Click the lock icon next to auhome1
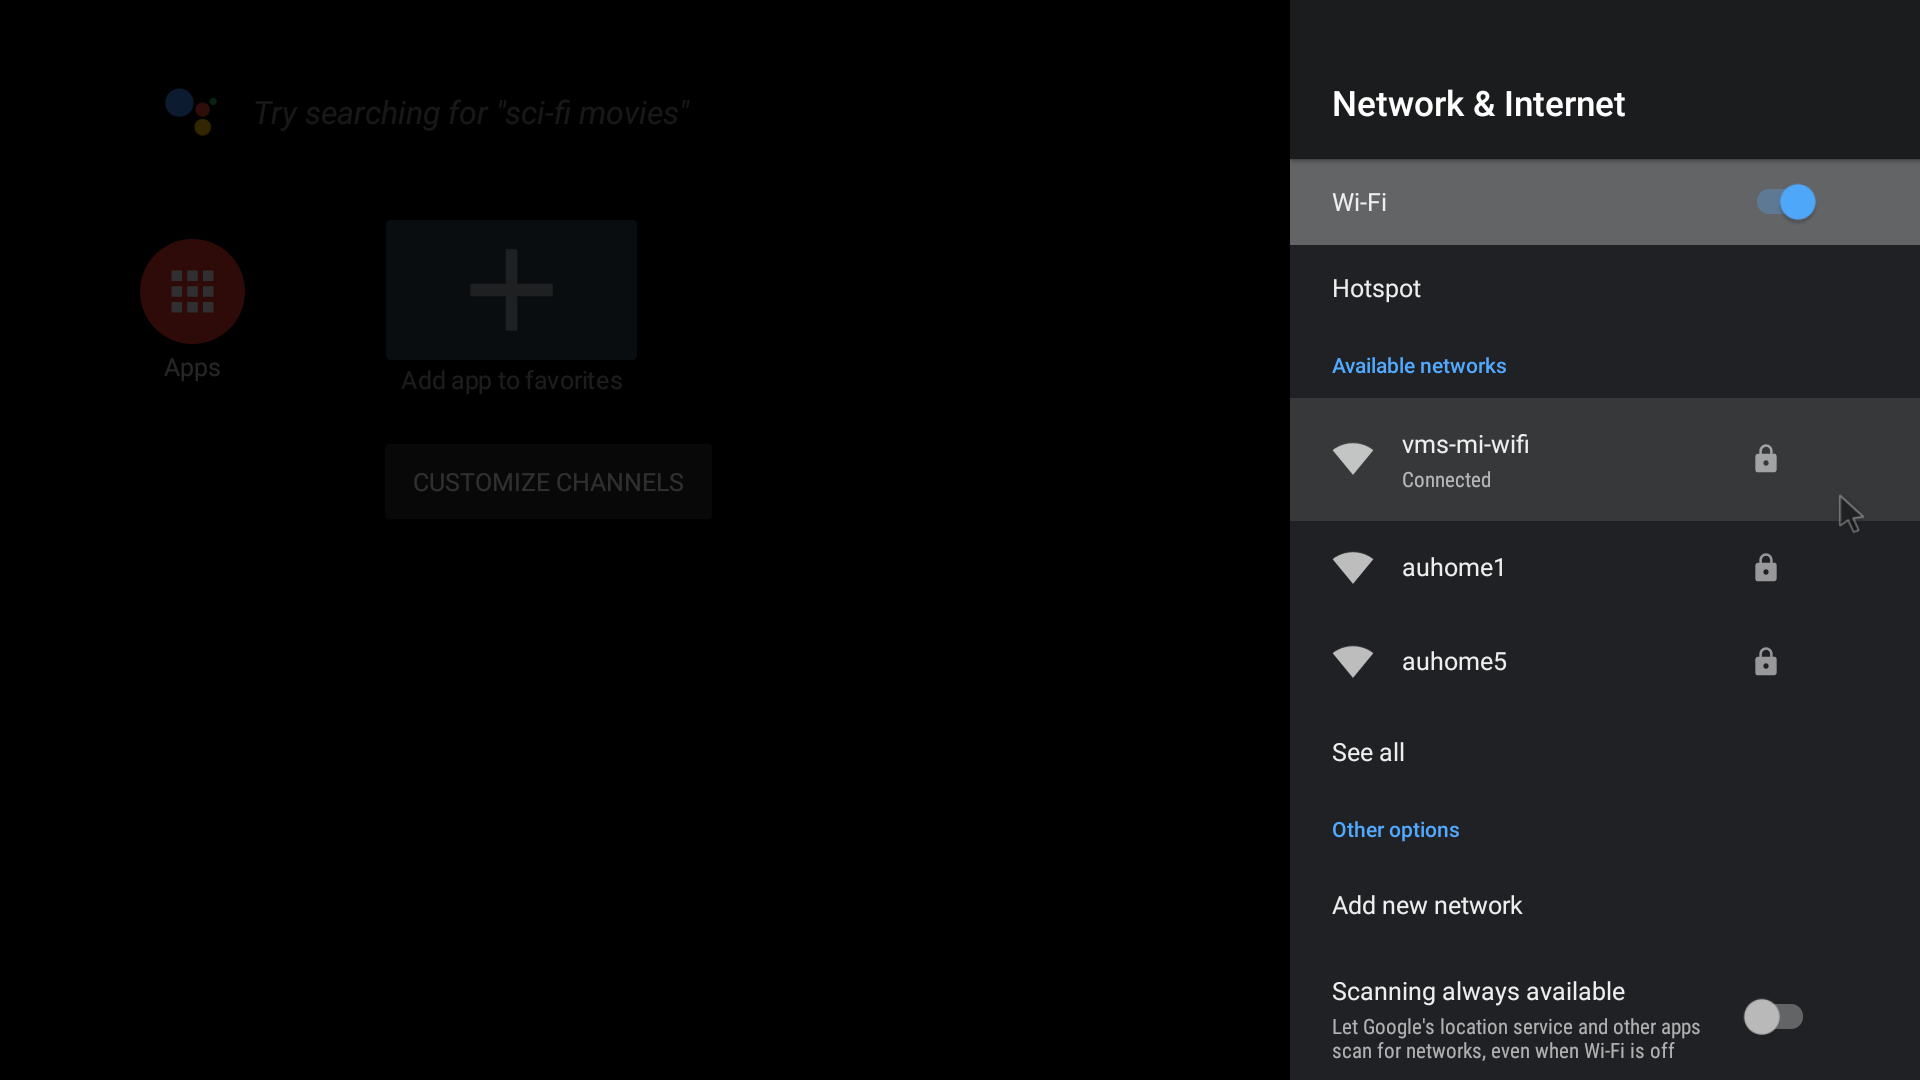The width and height of the screenshot is (1920, 1080). [1765, 567]
